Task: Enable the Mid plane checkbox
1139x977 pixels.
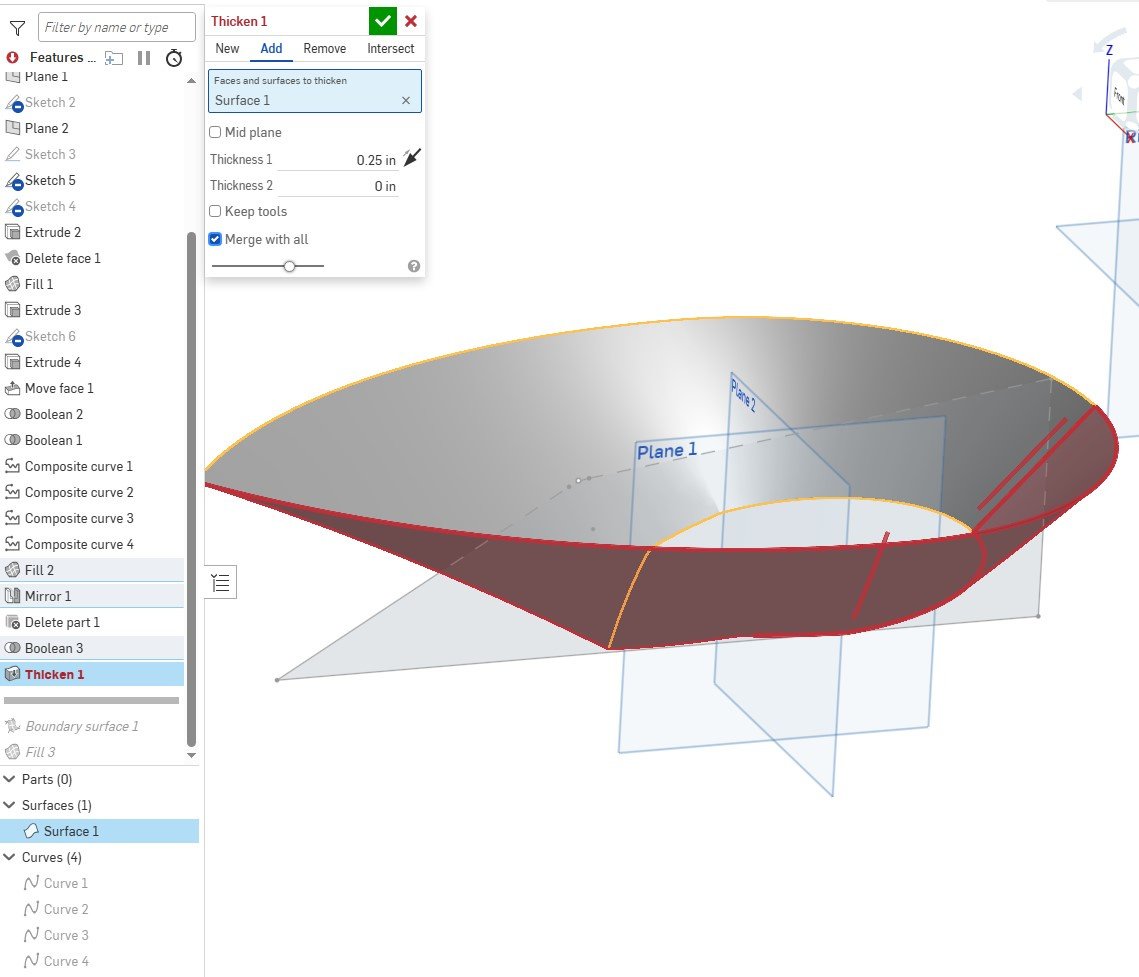Action: tap(215, 132)
